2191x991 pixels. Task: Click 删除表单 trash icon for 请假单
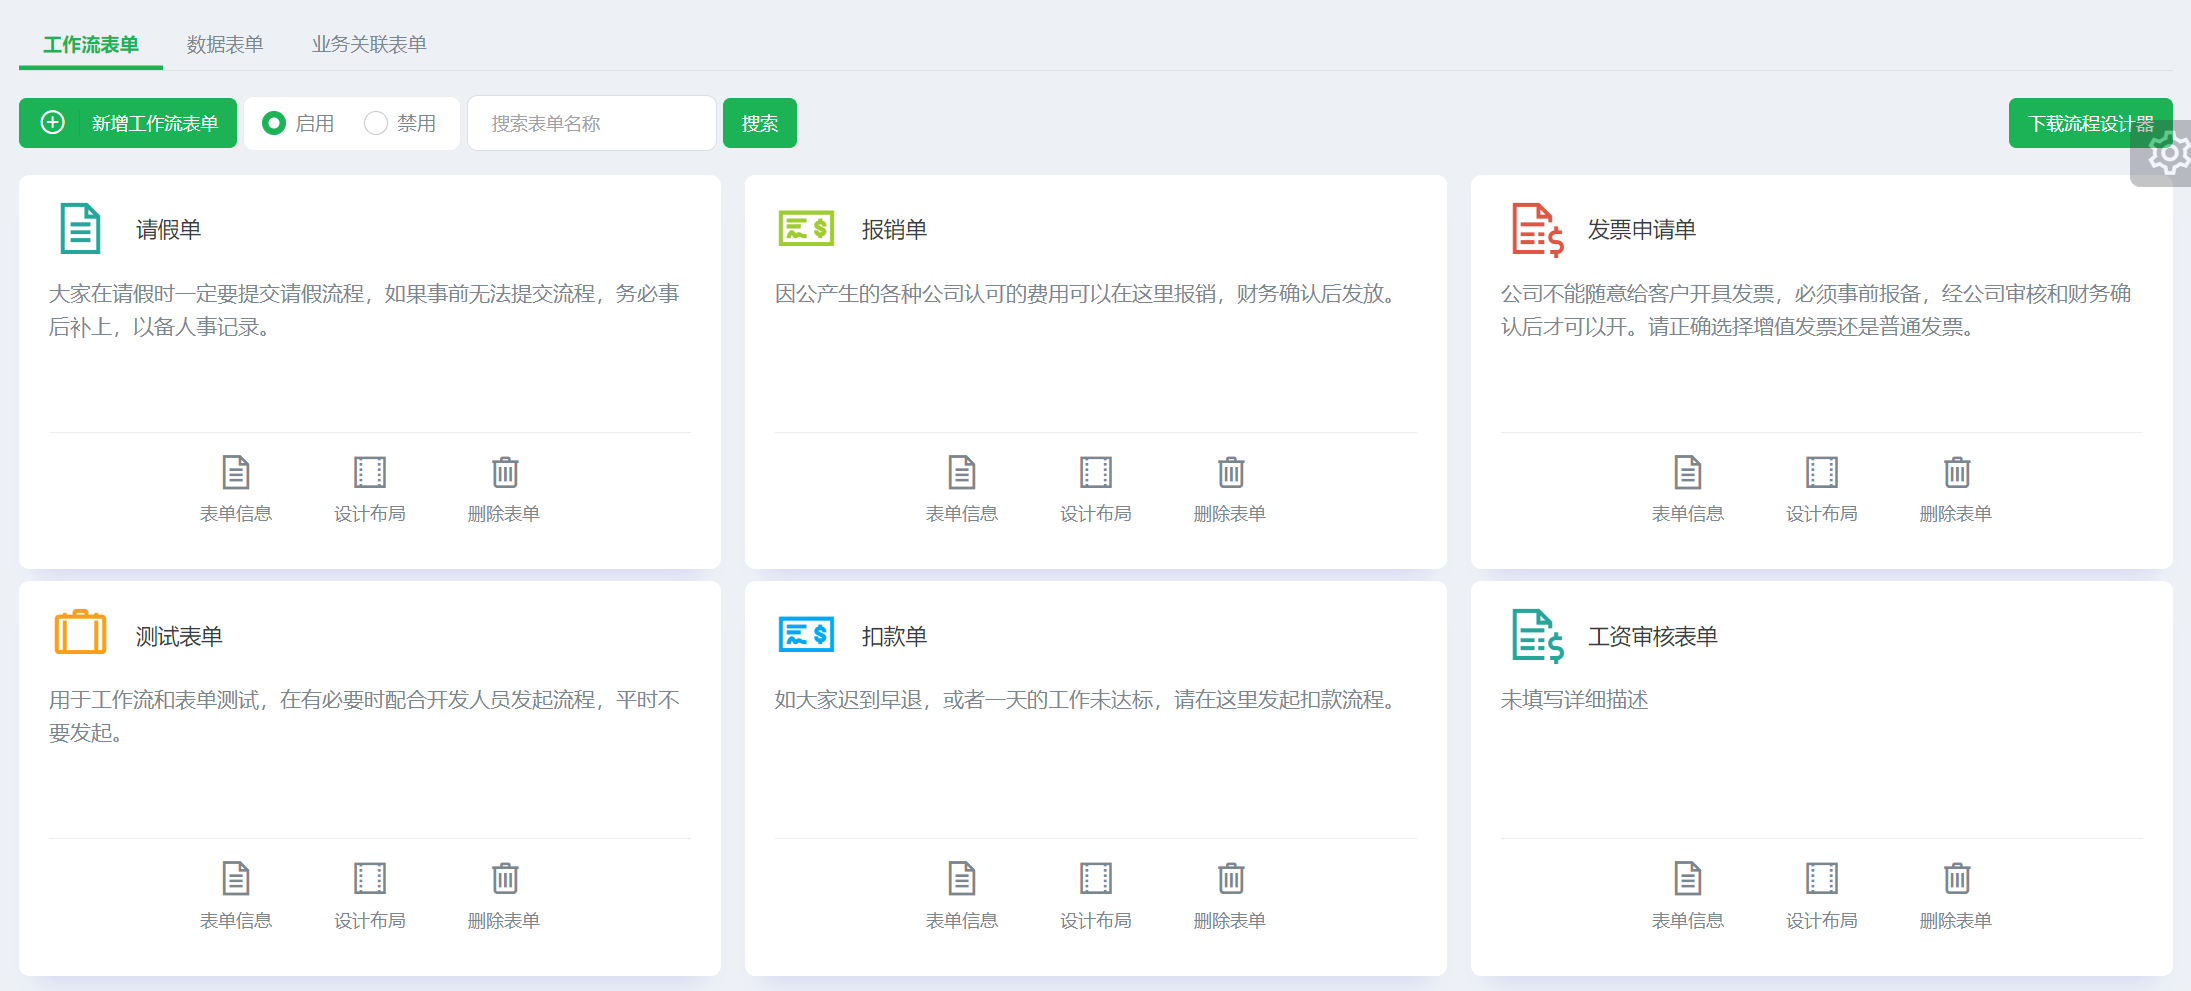[505, 472]
